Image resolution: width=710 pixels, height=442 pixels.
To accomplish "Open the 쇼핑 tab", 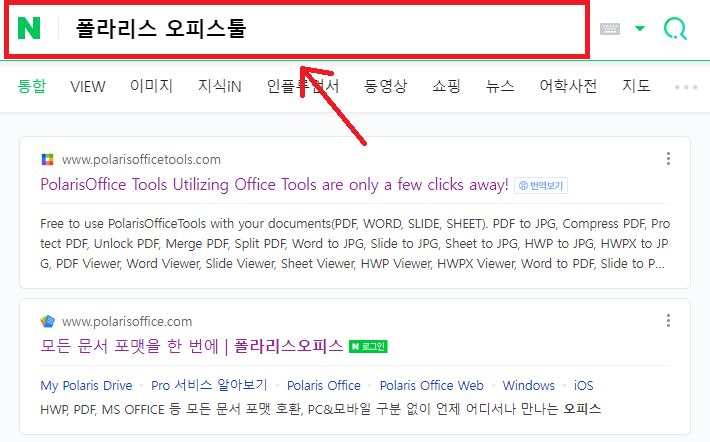I will click(x=446, y=86).
